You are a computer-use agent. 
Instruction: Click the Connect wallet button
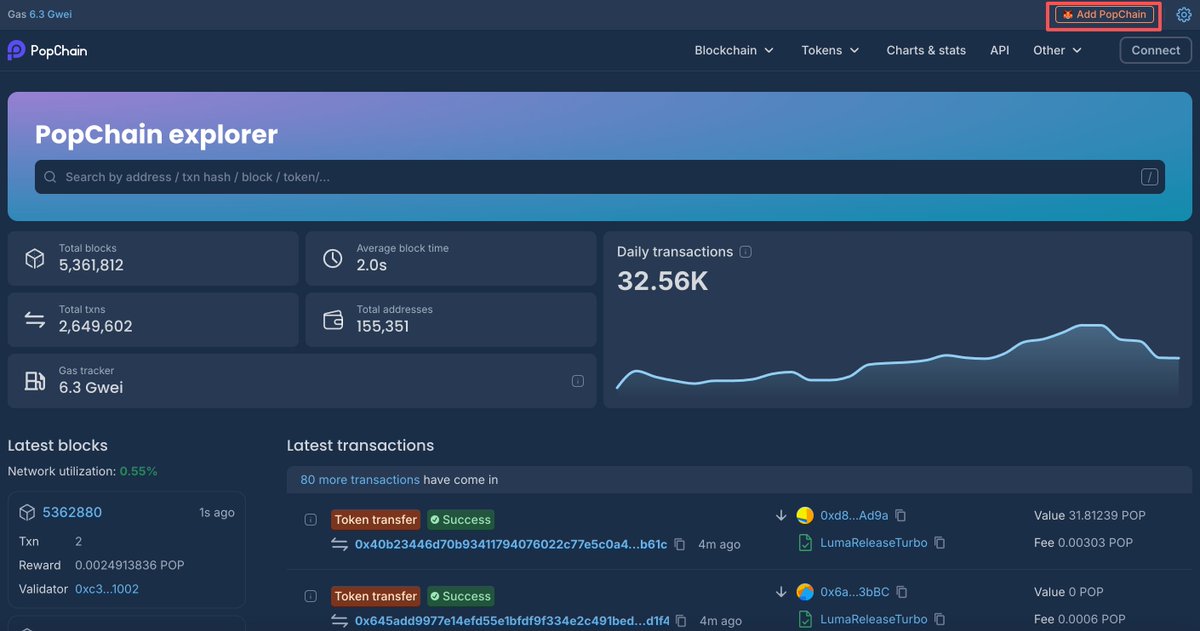click(x=1156, y=50)
